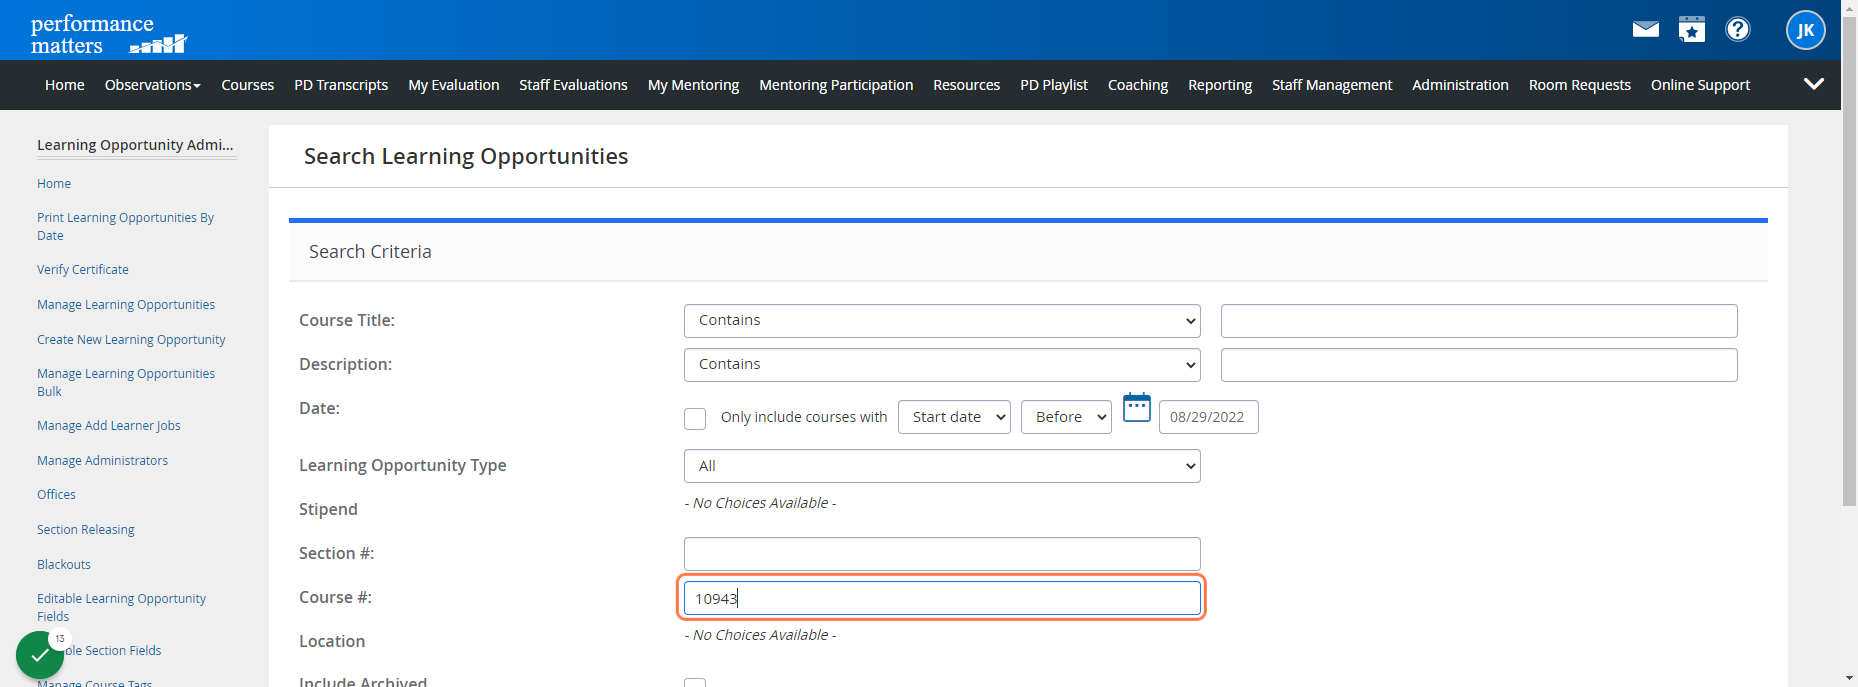
Task: Open Print Learning Opportunities By Date link
Action: (125, 227)
